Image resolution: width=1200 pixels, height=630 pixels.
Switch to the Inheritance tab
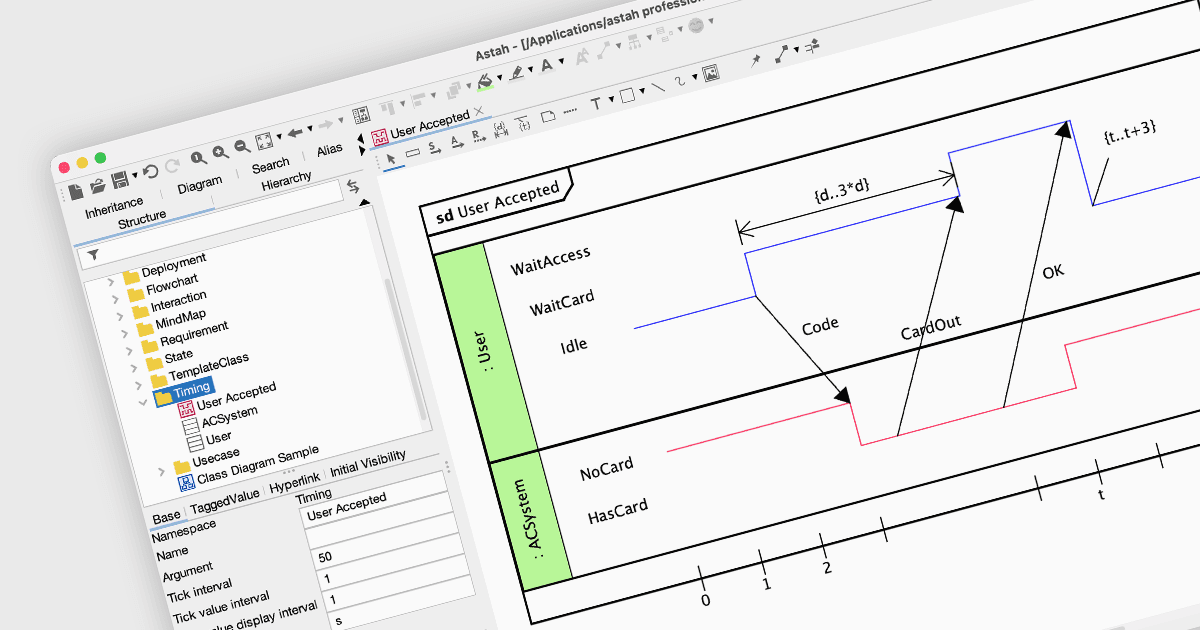click(114, 208)
